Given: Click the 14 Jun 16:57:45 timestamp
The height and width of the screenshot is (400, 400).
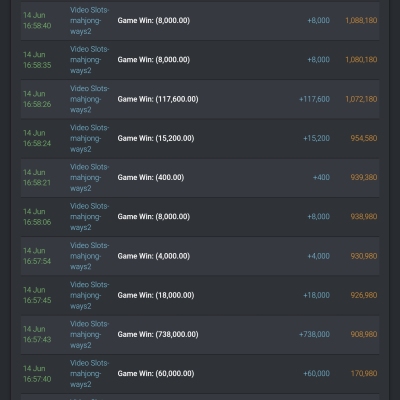Looking at the screenshot, I should [37, 295].
